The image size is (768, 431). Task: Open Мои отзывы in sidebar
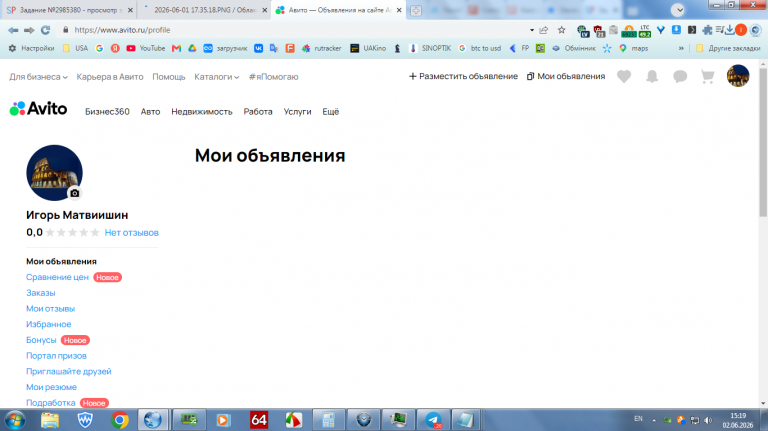(x=50, y=309)
